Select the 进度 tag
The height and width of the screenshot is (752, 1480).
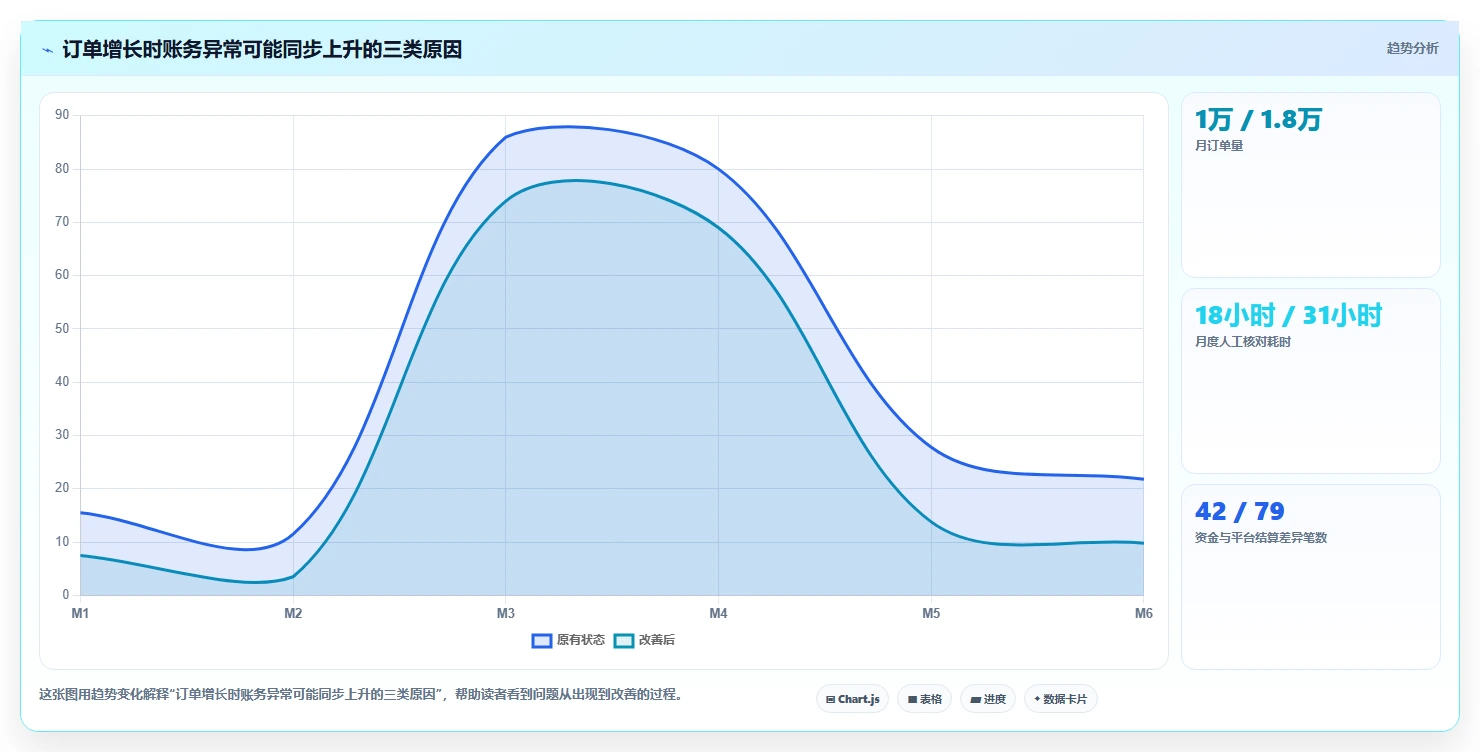coord(988,699)
